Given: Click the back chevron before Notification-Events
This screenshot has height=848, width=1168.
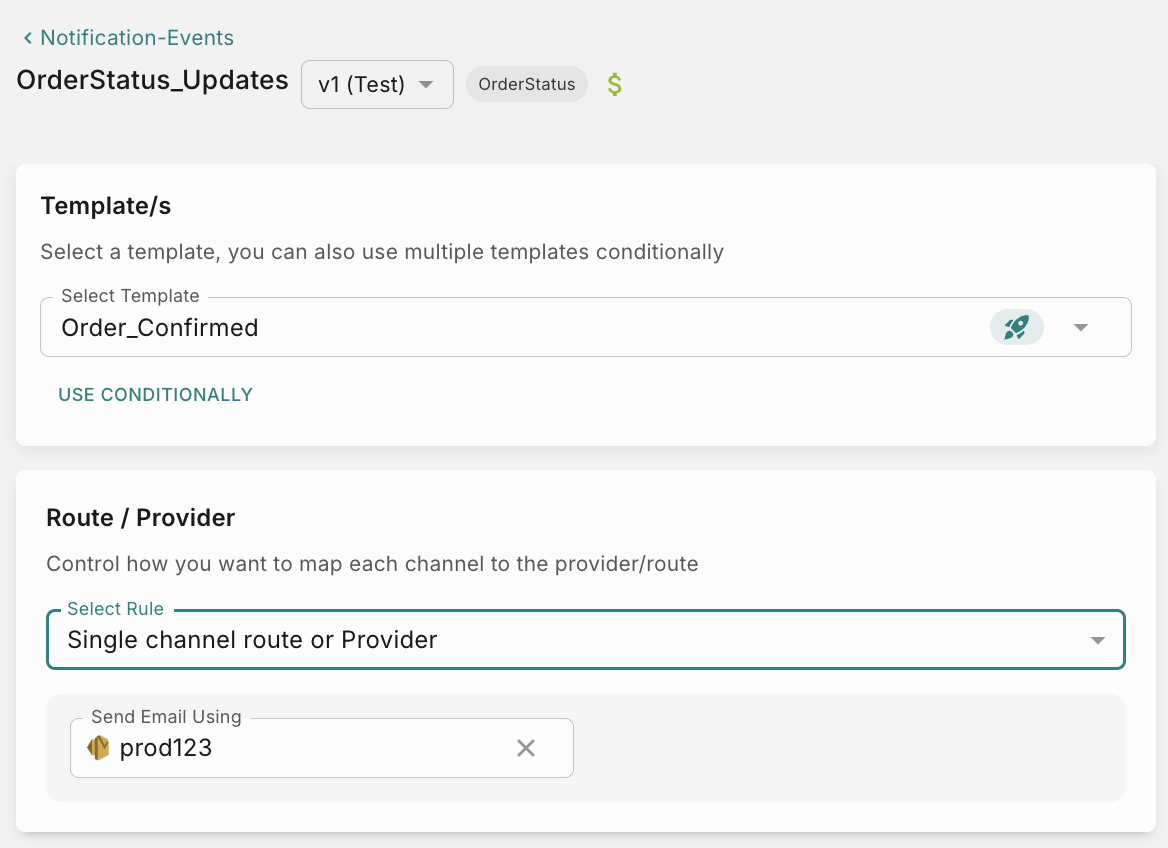Looking at the screenshot, I should pyautogui.click(x=27, y=39).
